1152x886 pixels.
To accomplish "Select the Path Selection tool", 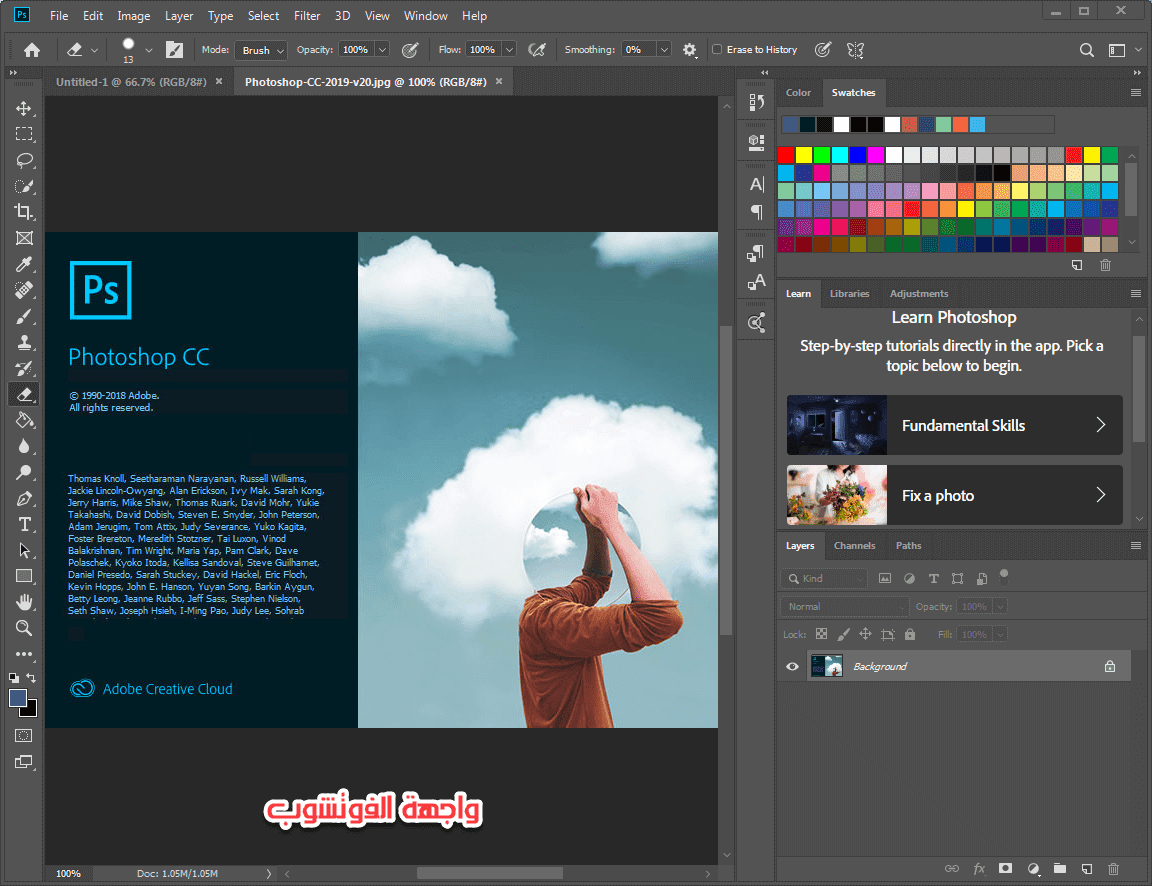I will coord(24,550).
